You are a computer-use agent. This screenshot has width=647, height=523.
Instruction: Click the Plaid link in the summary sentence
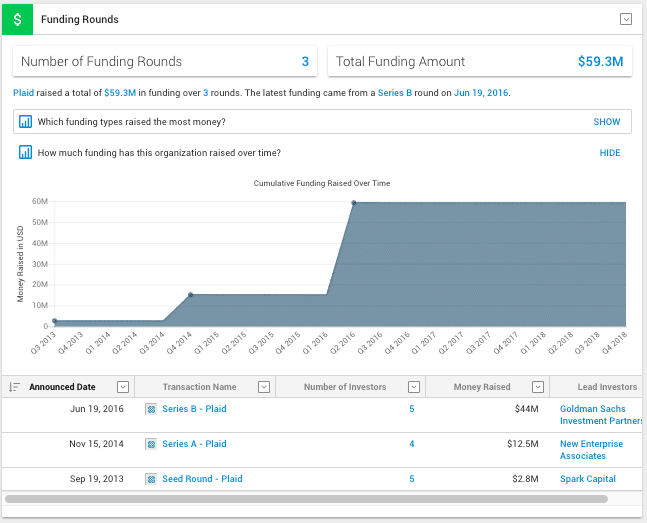click(24, 93)
